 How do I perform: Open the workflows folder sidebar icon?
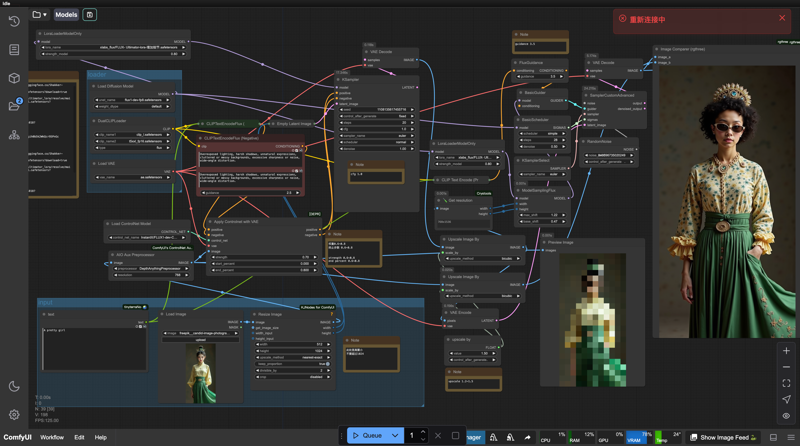click(14, 106)
